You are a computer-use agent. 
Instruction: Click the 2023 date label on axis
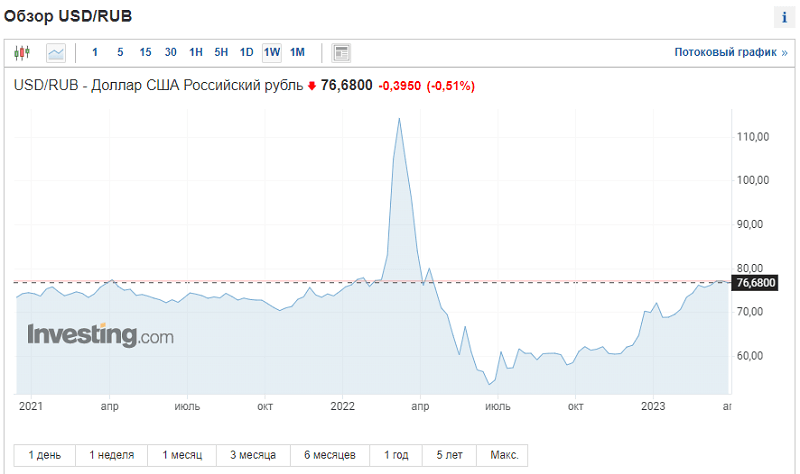[x=653, y=406]
